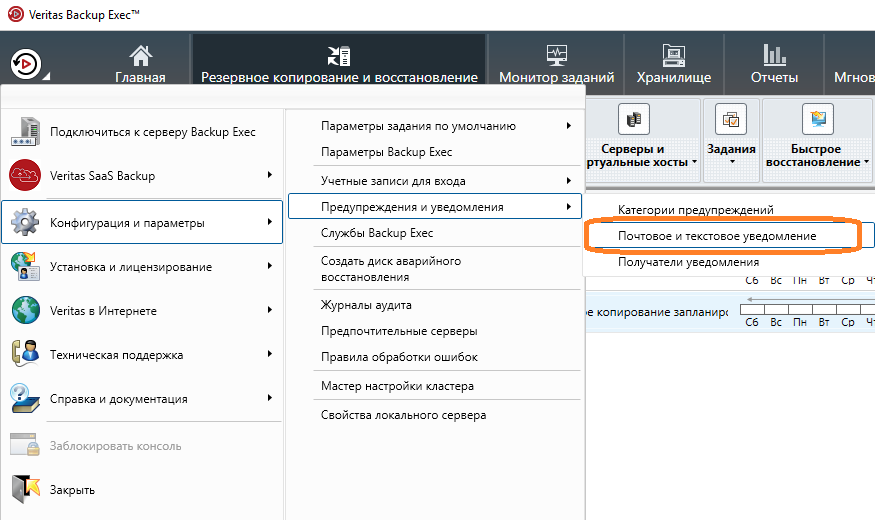
Task: Expand the Veritas SaaS Backup submenu arrow
Action: tap(270, 175)
